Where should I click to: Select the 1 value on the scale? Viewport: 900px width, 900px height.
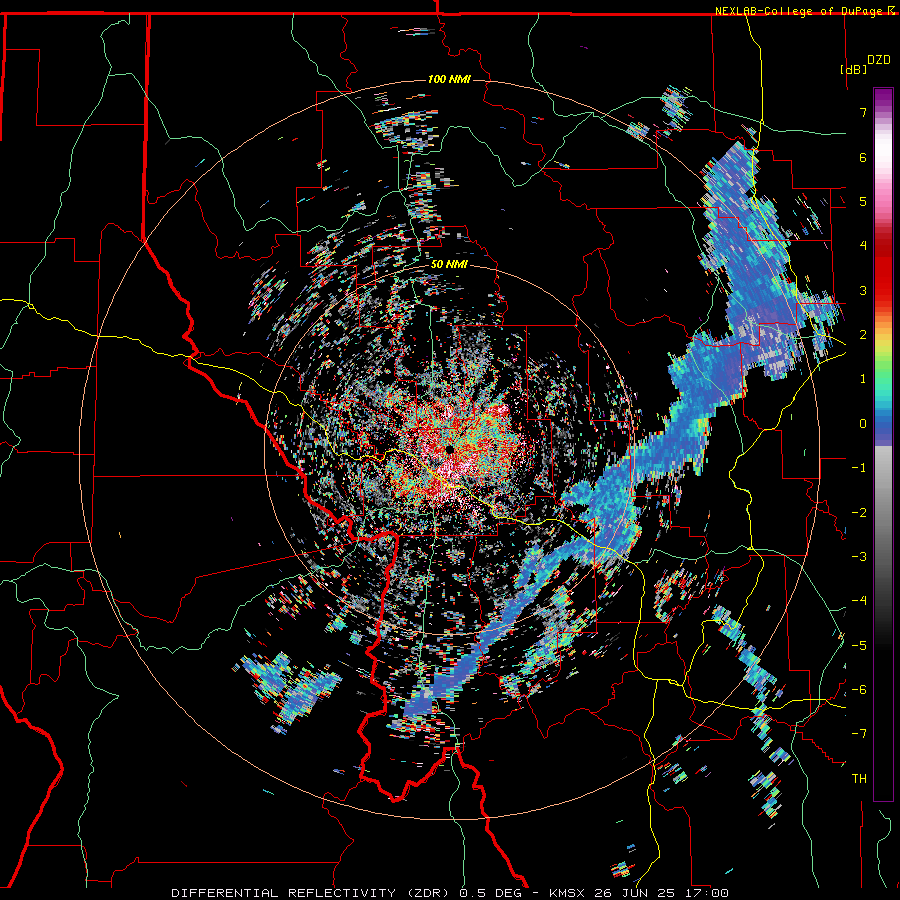pos(863,379)
